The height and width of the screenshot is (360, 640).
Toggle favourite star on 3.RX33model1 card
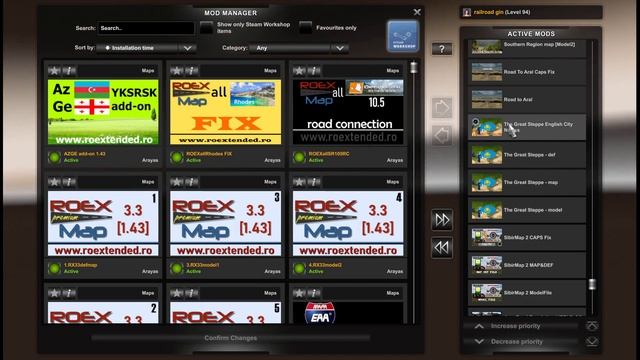(x=177, y=182)
